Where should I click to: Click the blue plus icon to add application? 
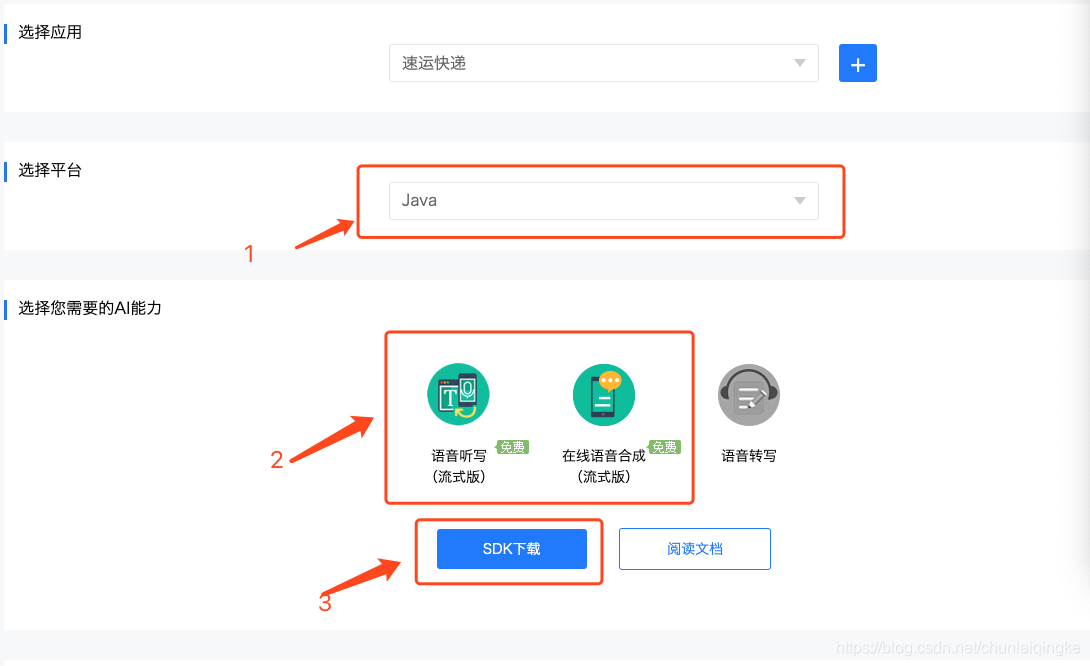coord(857,62)
